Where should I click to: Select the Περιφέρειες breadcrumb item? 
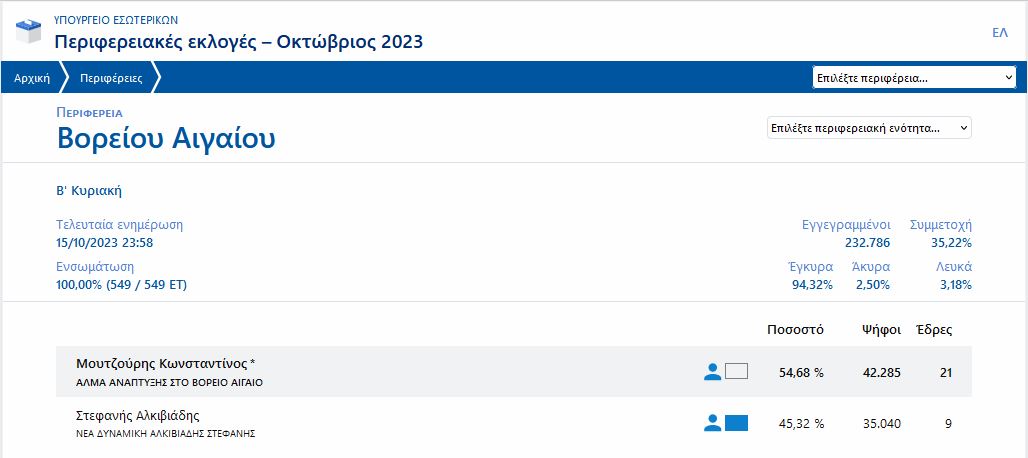(111, 78)
